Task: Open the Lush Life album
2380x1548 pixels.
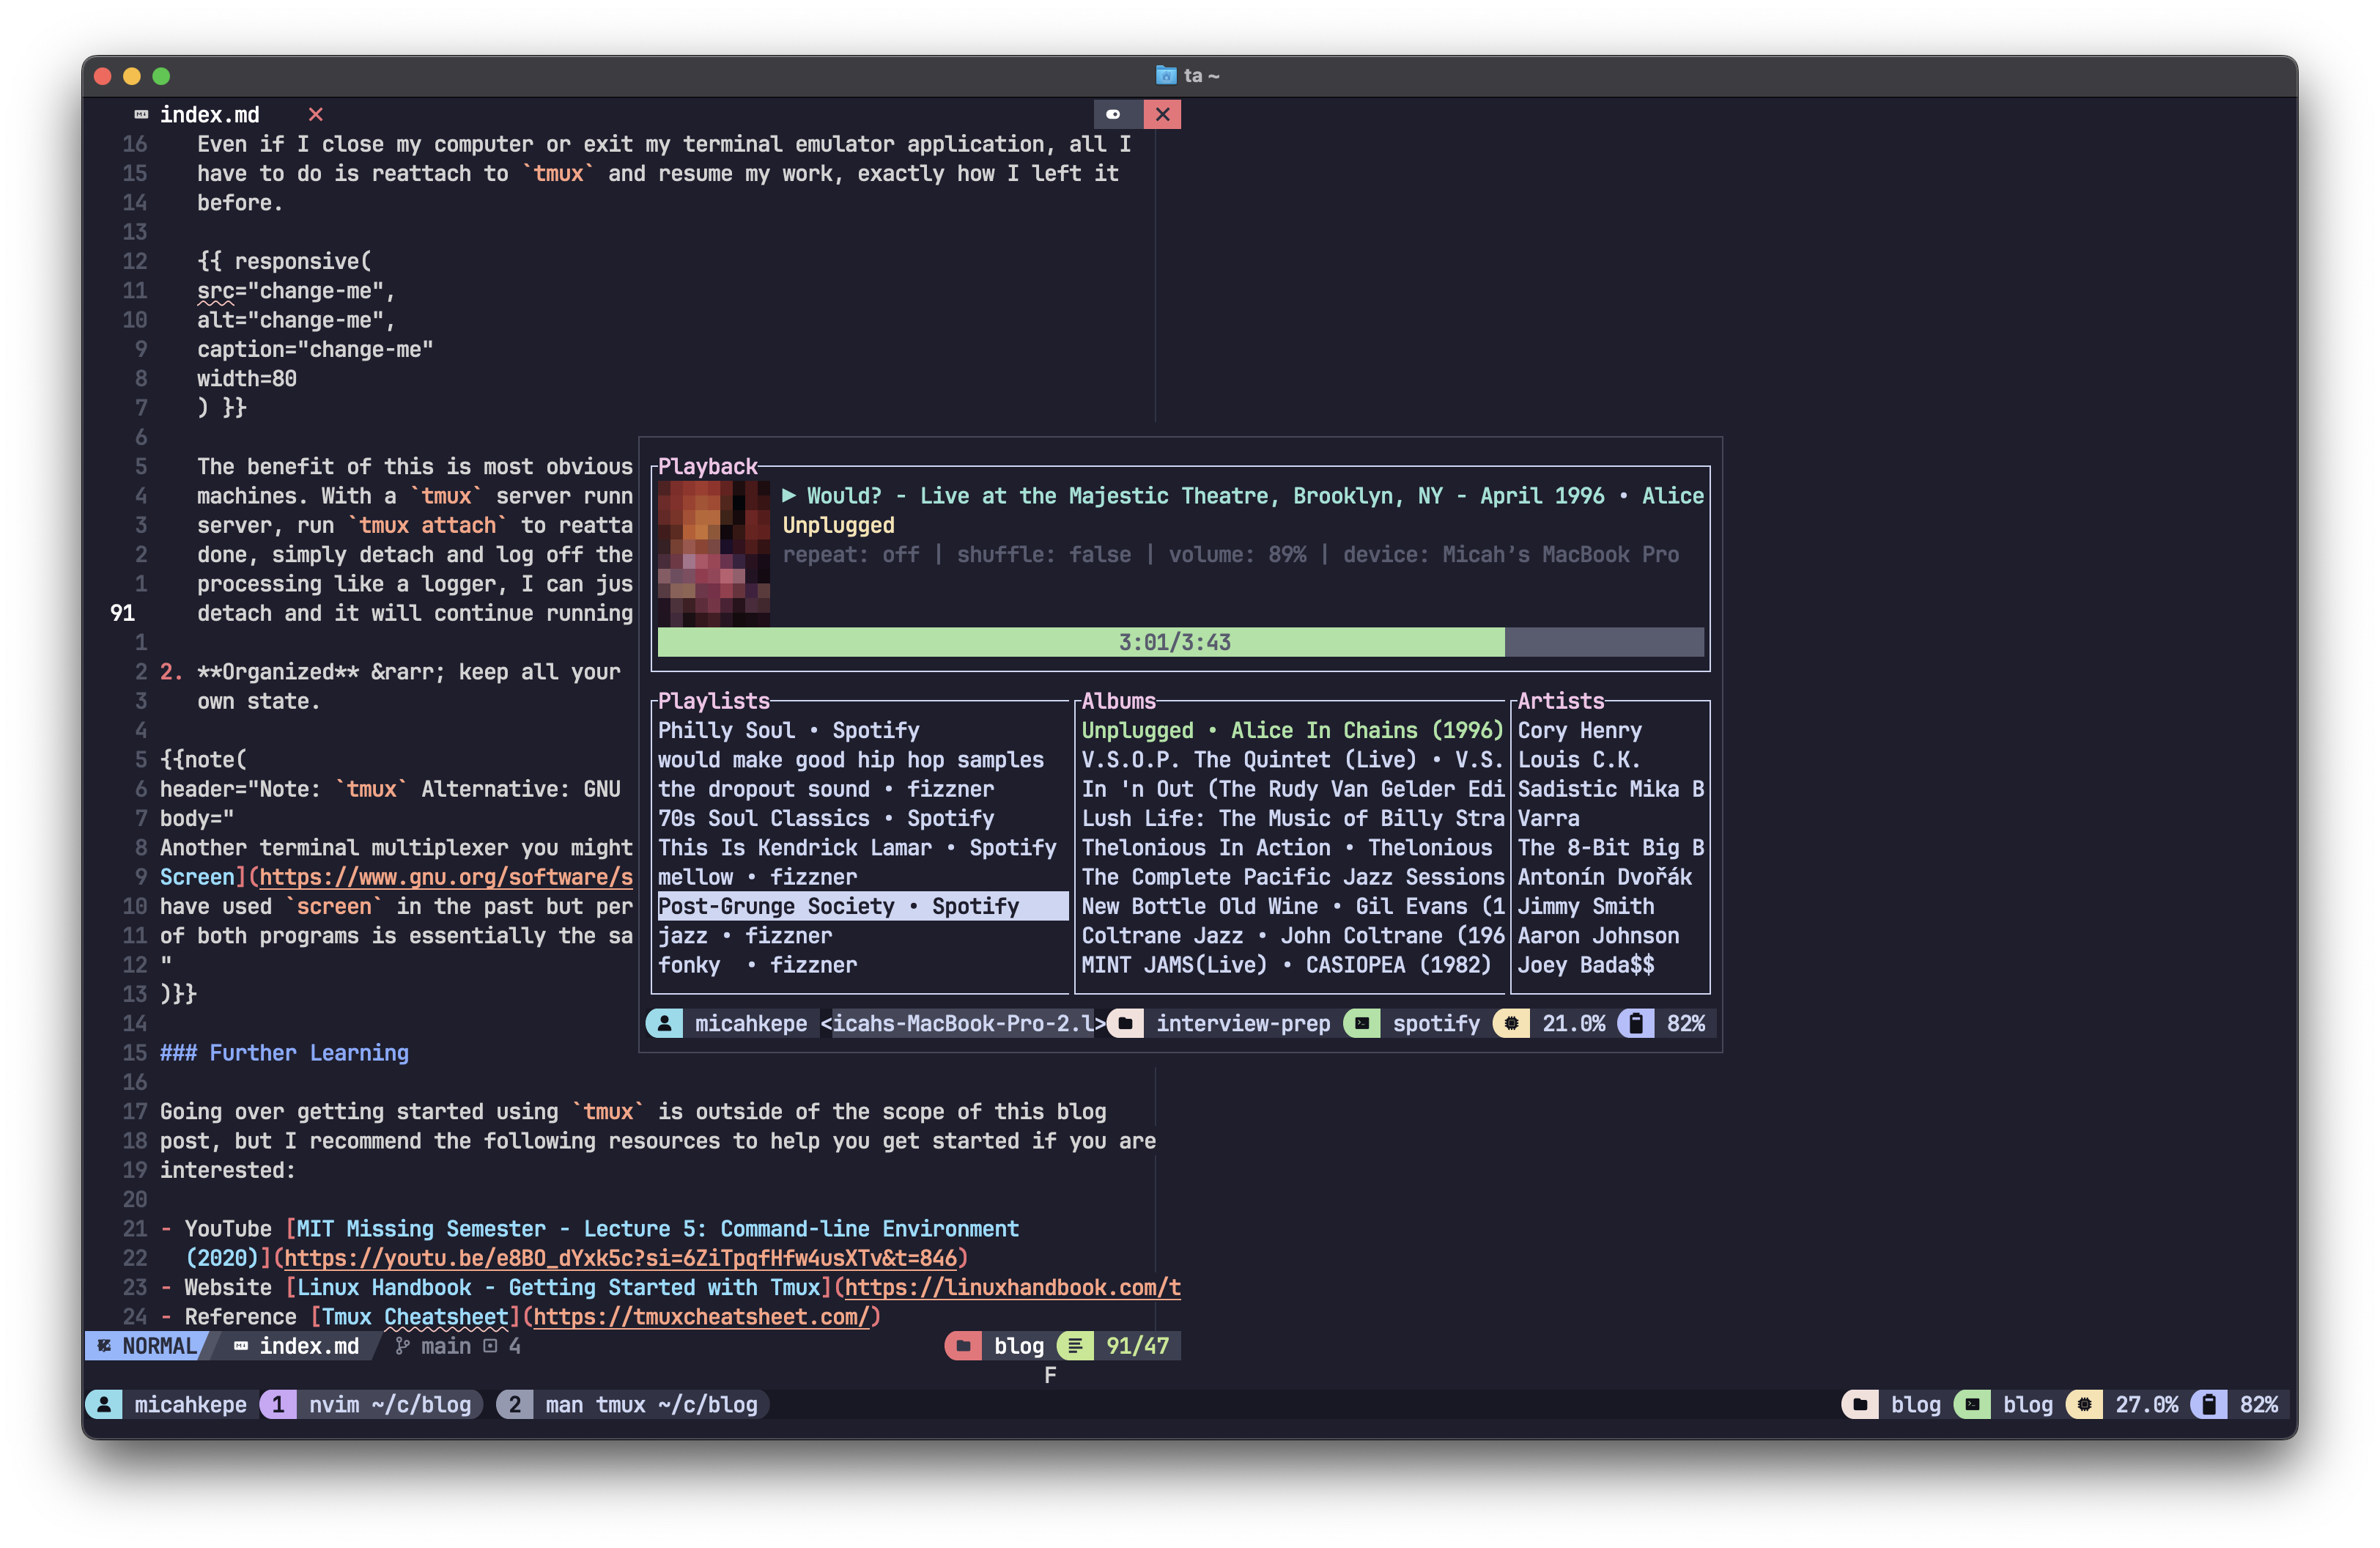Action: 1292,818
